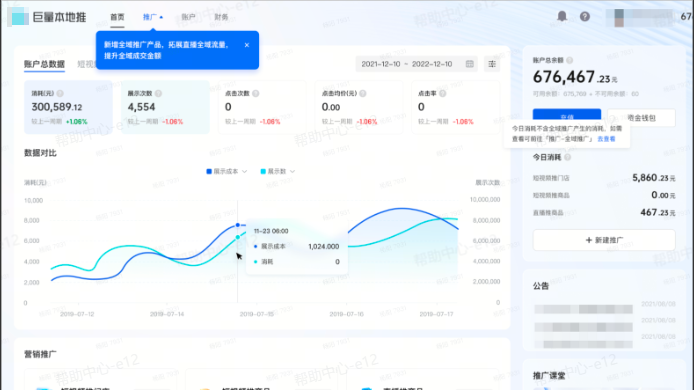Click the 数据对比 section heading
Viewport: 694px width, 390px height.
(x=40, y=153)
